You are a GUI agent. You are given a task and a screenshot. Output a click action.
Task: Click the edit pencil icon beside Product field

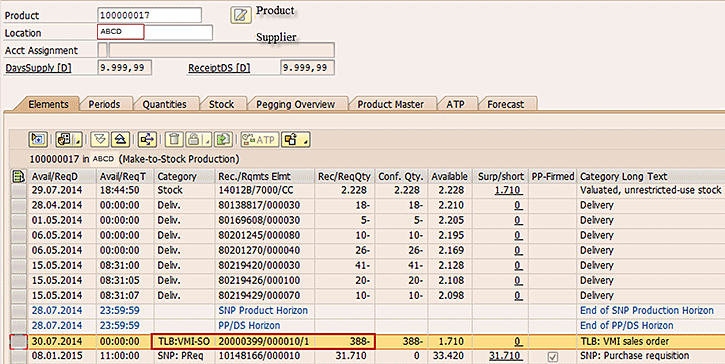[x=241, y=15]
